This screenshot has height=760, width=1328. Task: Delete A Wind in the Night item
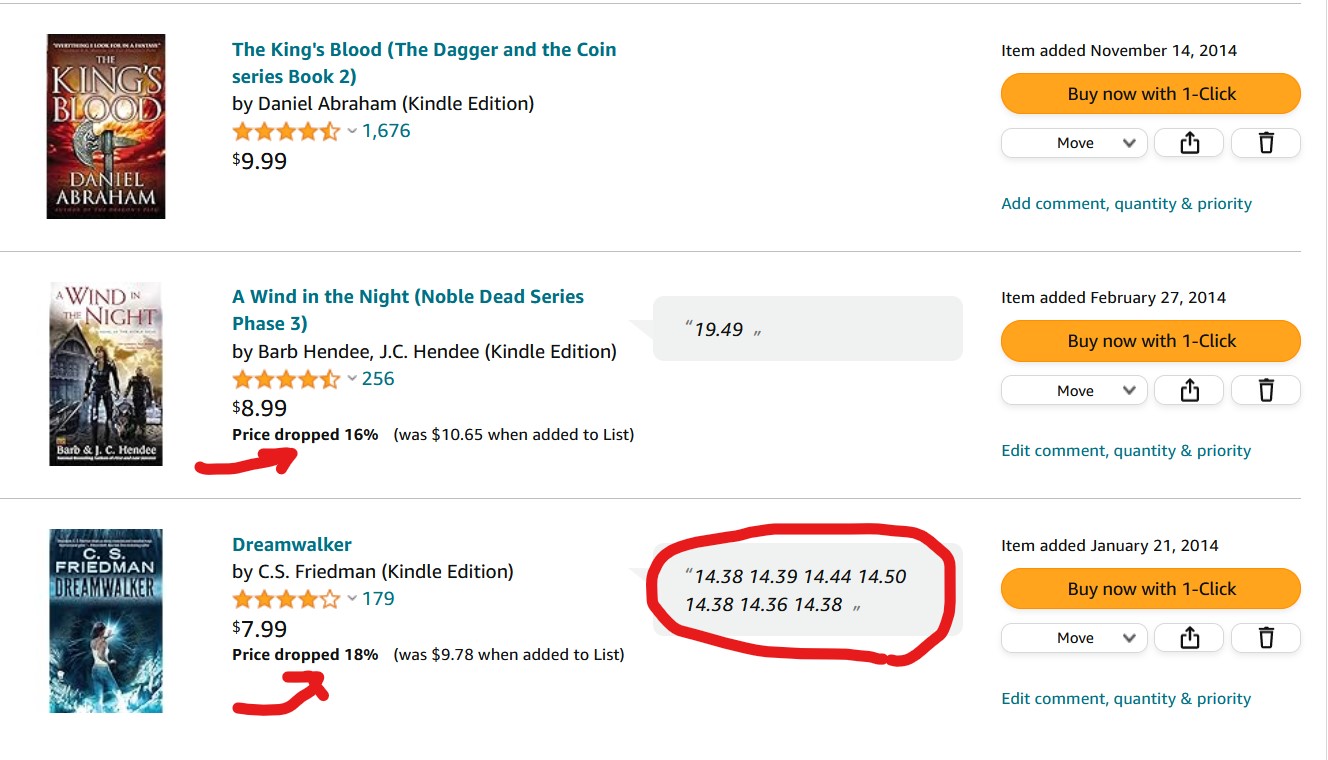click(1266, 390)
